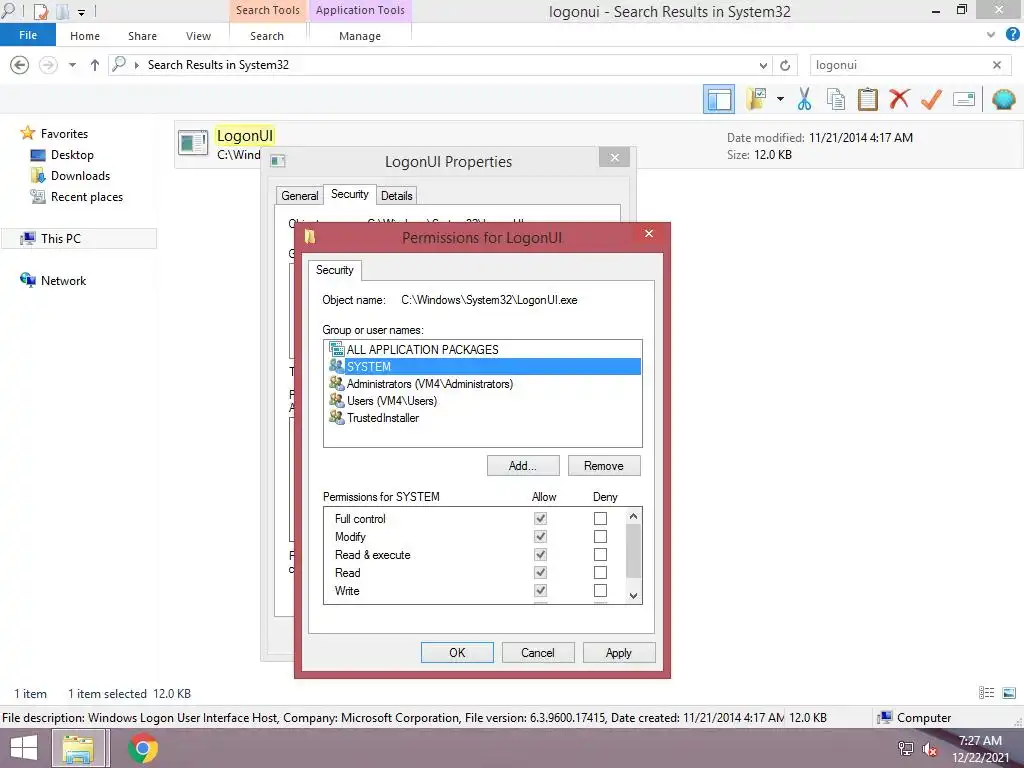Screen dimensions: 1024x768
Task: Open Google Chrome from taskbar
Action: 143,748
